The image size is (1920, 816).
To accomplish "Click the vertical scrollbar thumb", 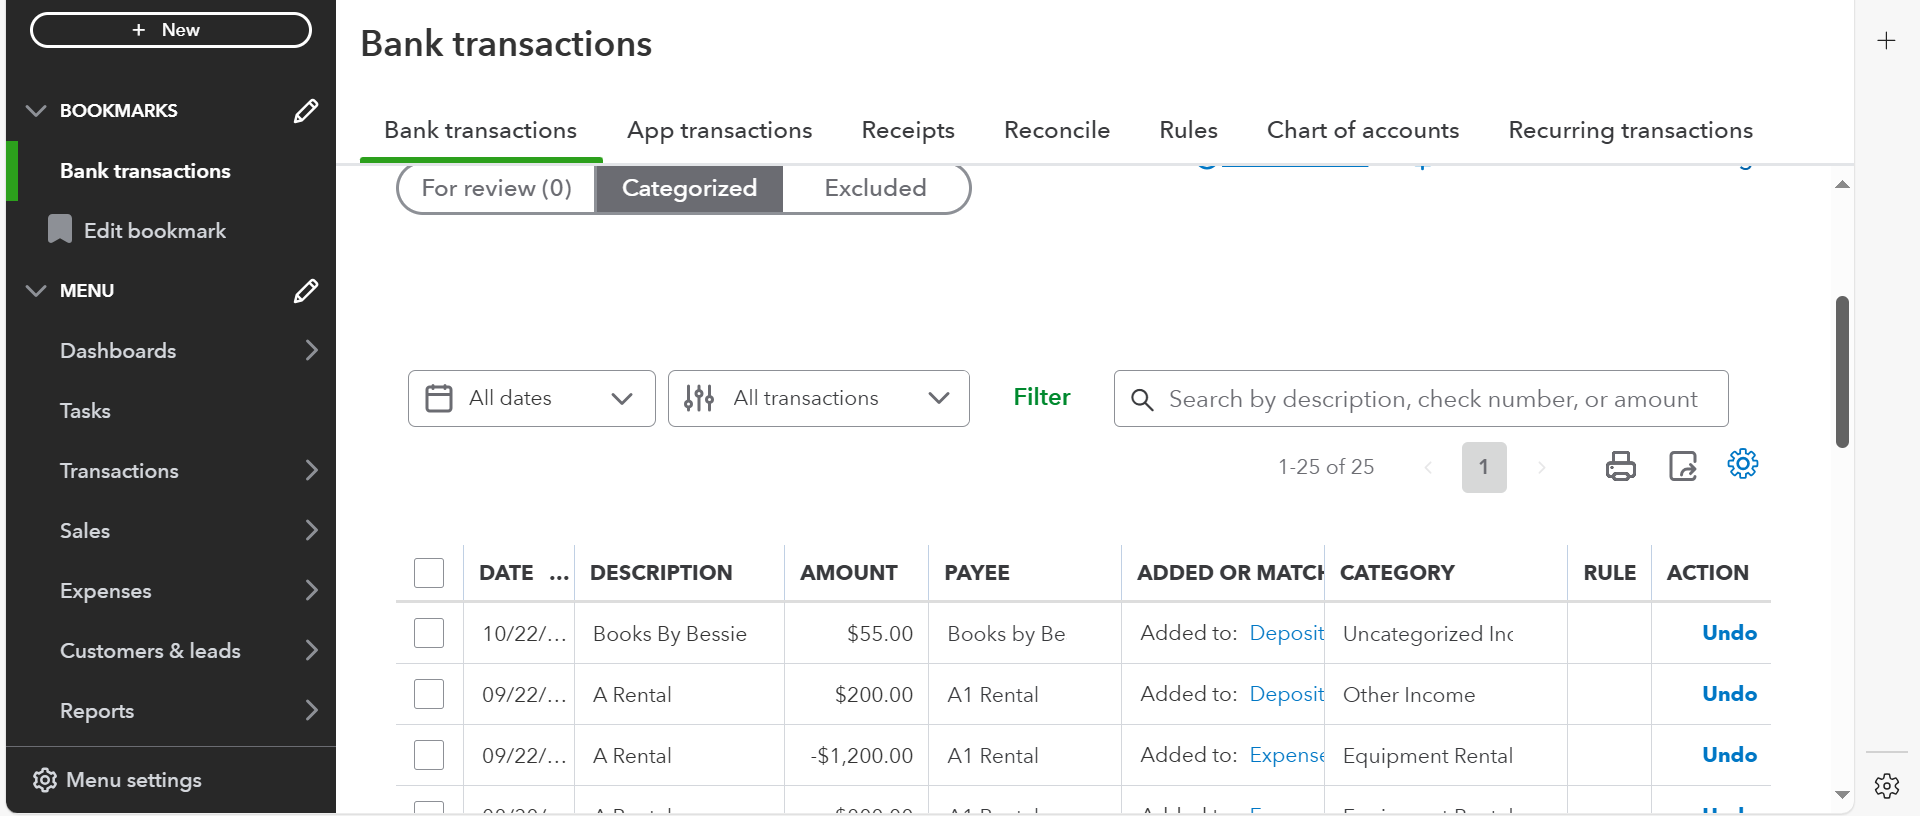I will (x=1842, y=372).
